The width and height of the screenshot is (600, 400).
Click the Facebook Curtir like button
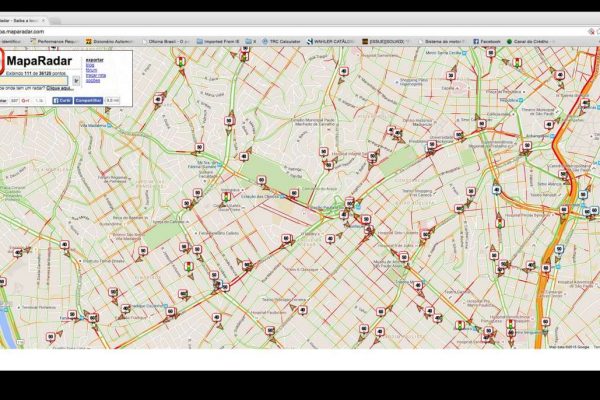click(62, 100)
